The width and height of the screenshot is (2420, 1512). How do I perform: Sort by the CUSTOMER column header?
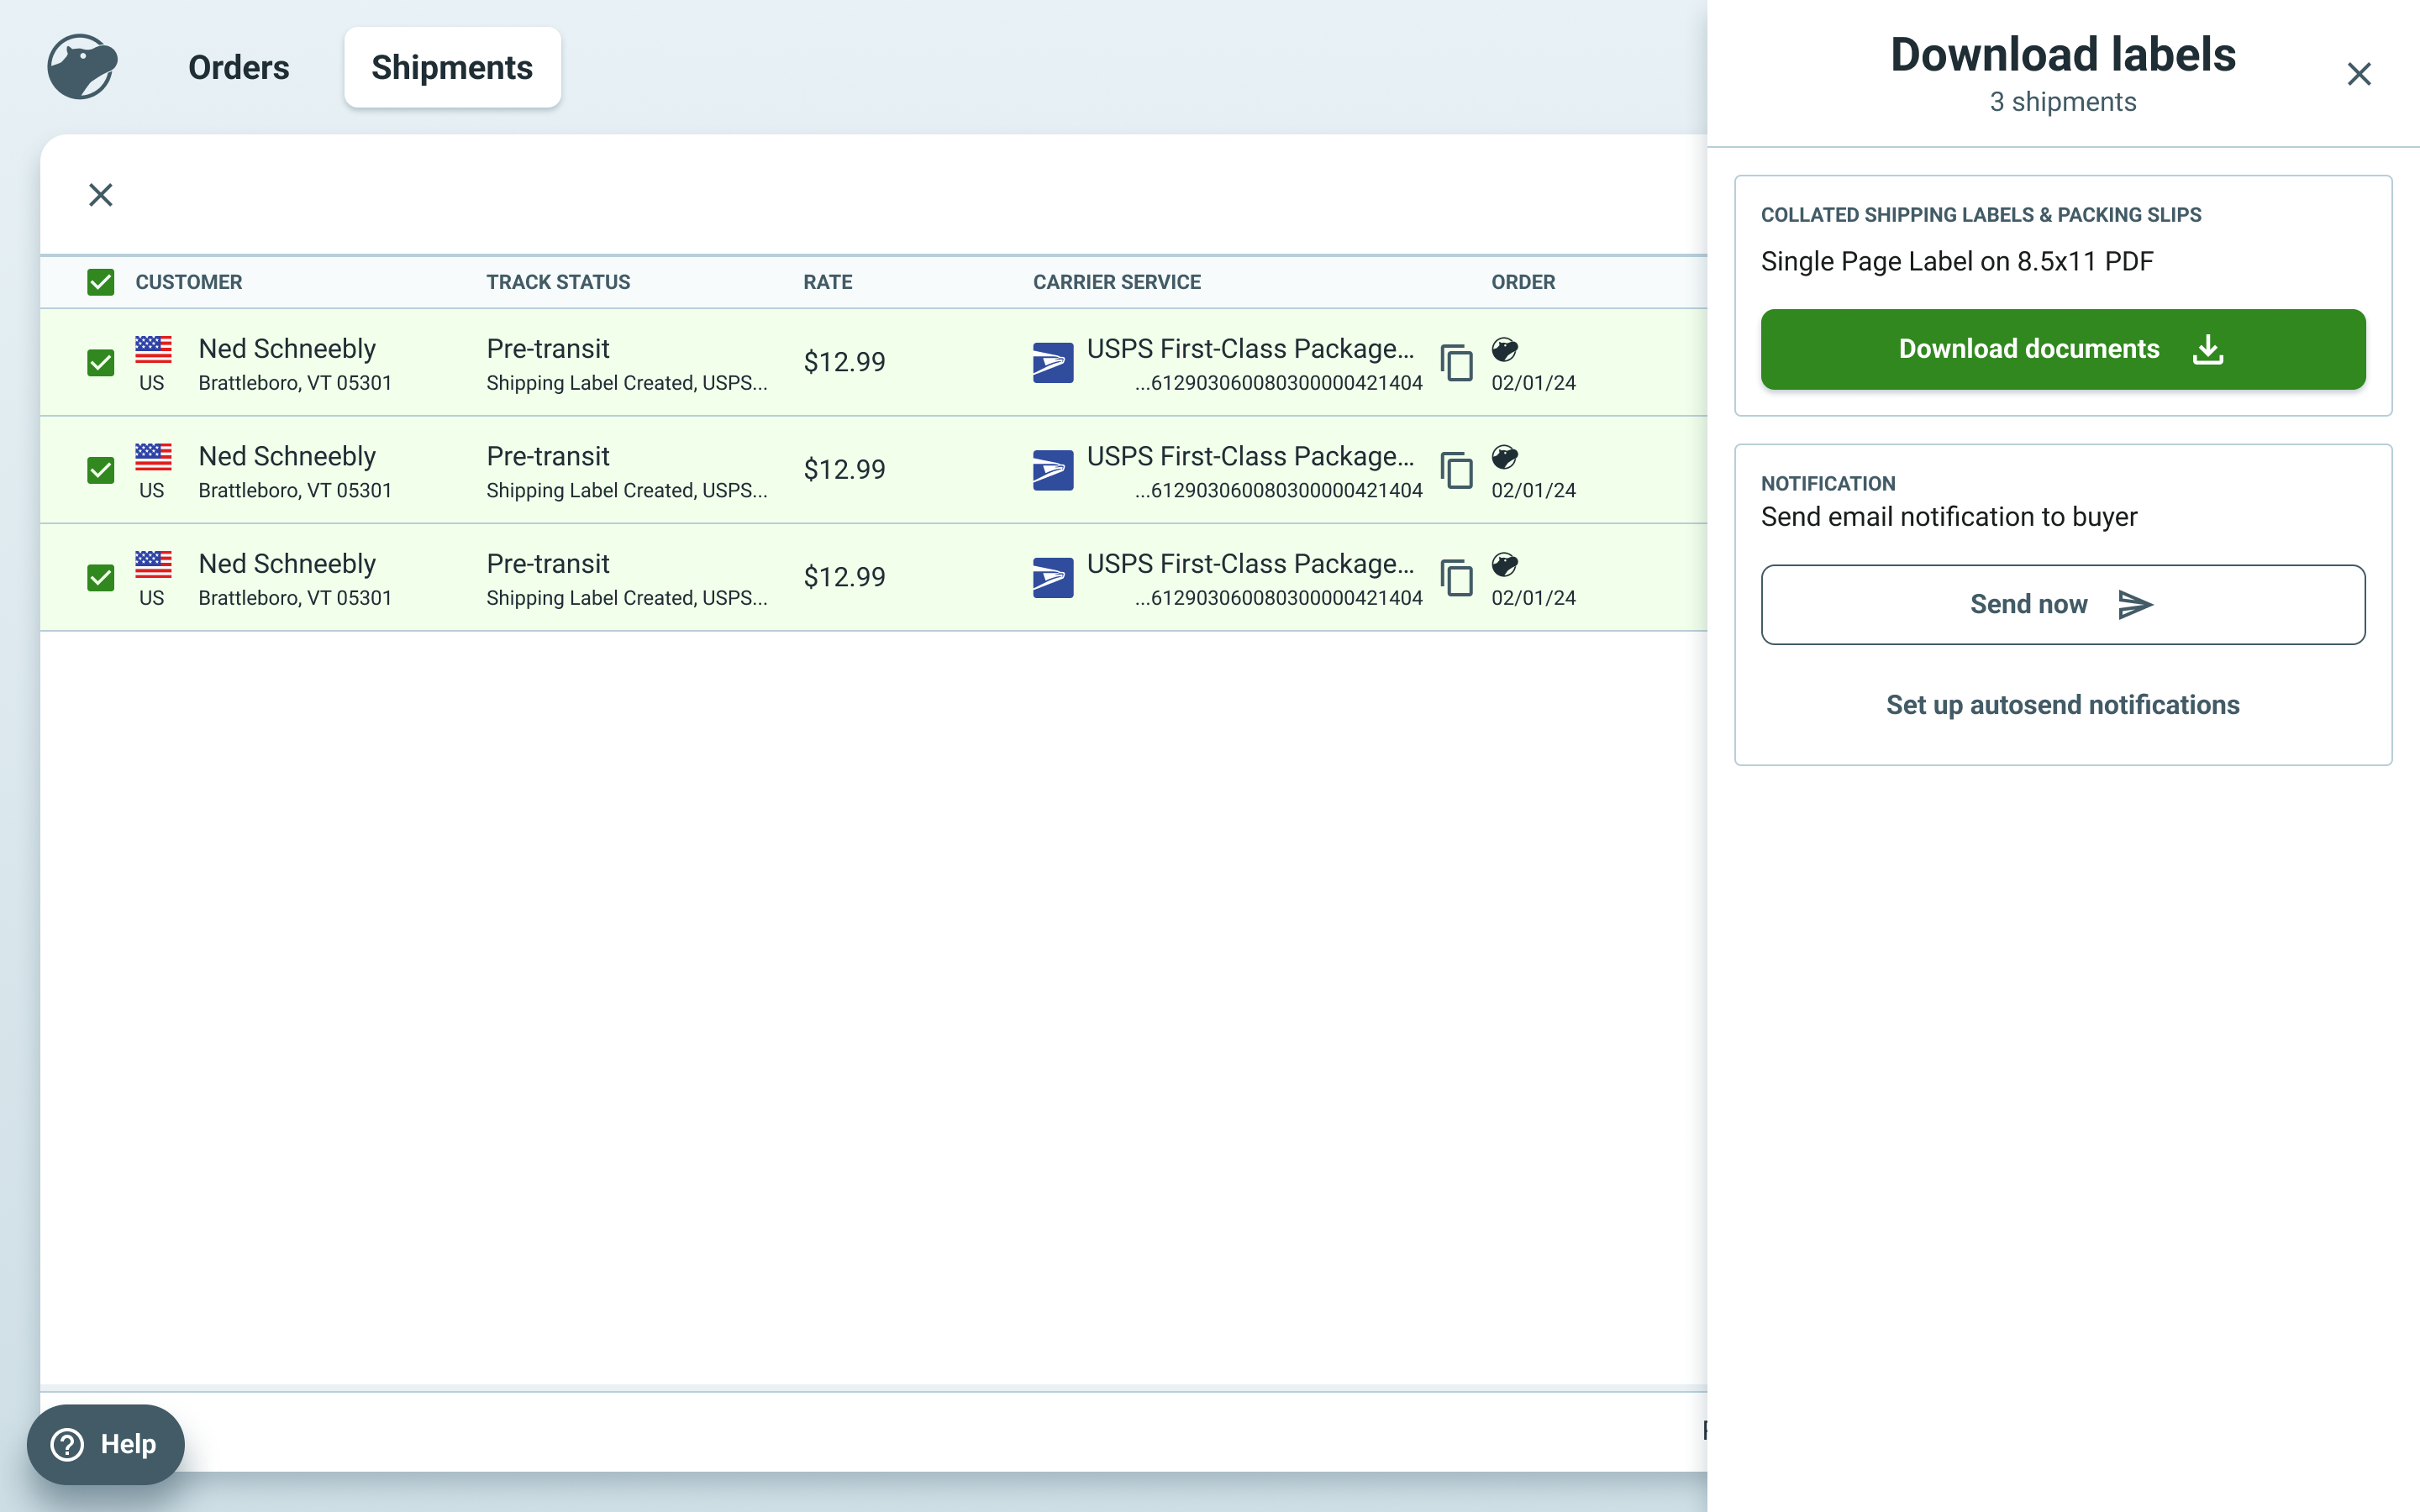point(189,282)
